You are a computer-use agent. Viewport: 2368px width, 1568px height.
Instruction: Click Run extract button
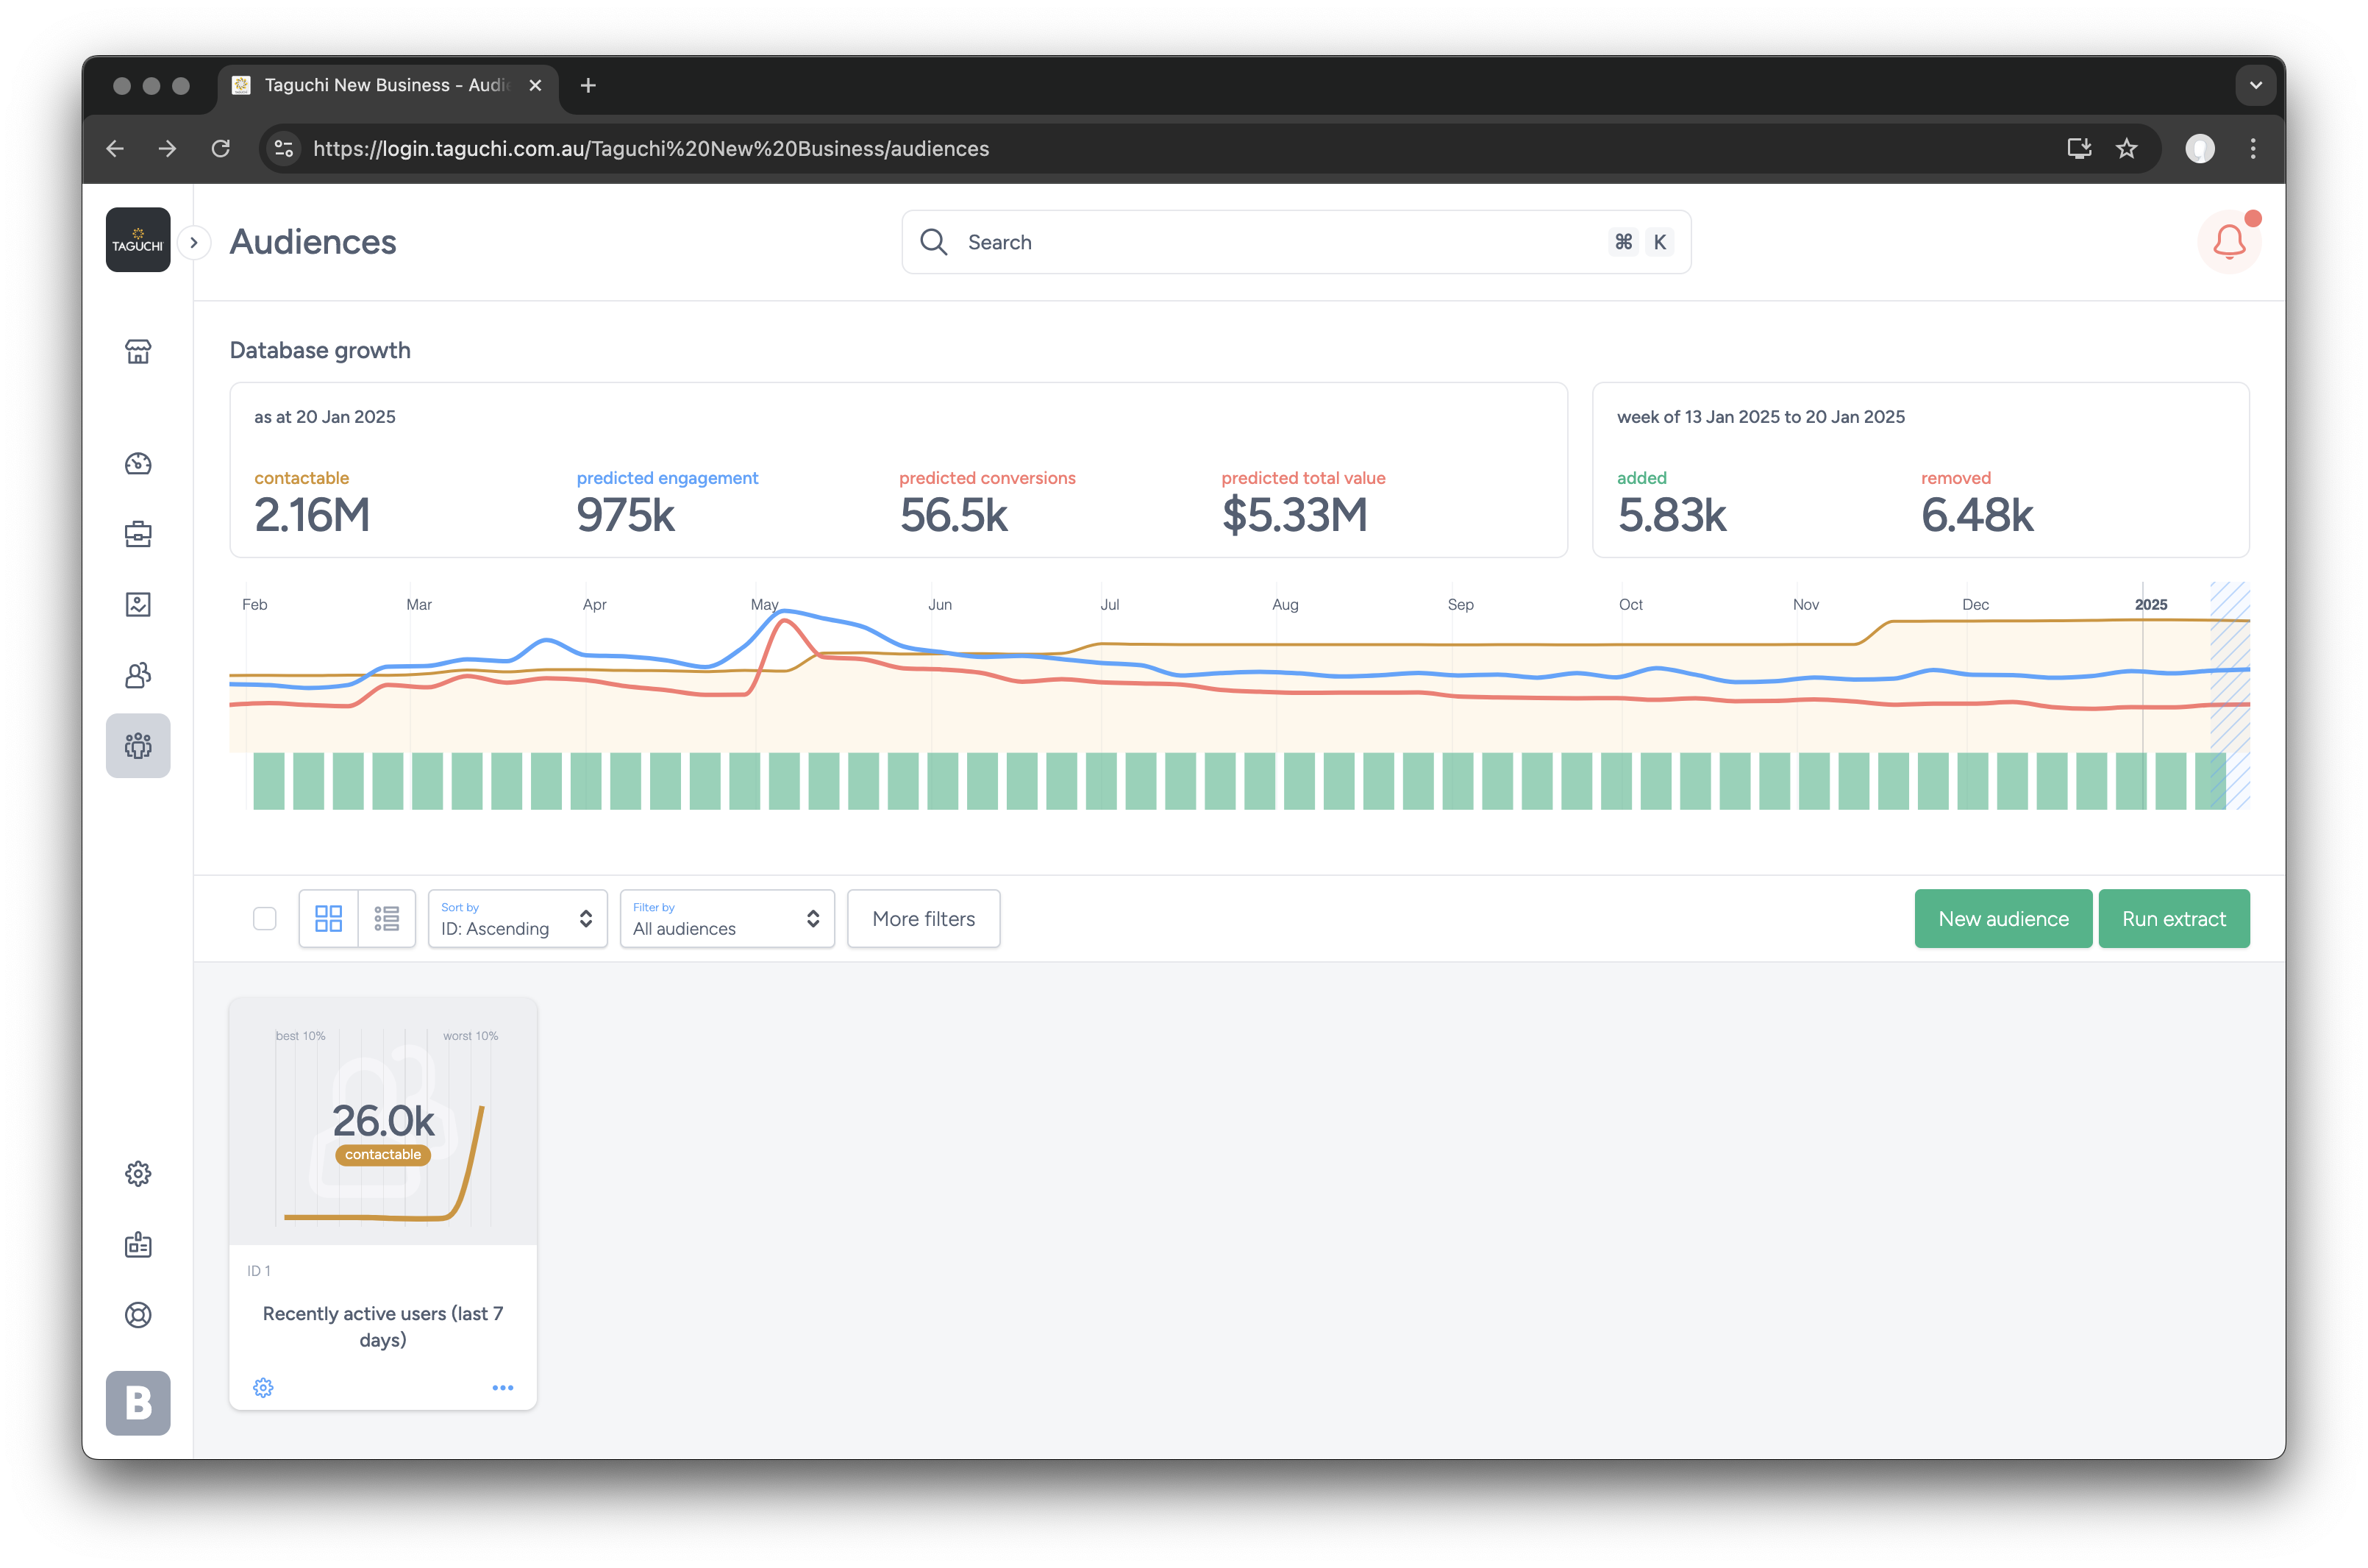pyautogui.click(x=2174, y=918)
